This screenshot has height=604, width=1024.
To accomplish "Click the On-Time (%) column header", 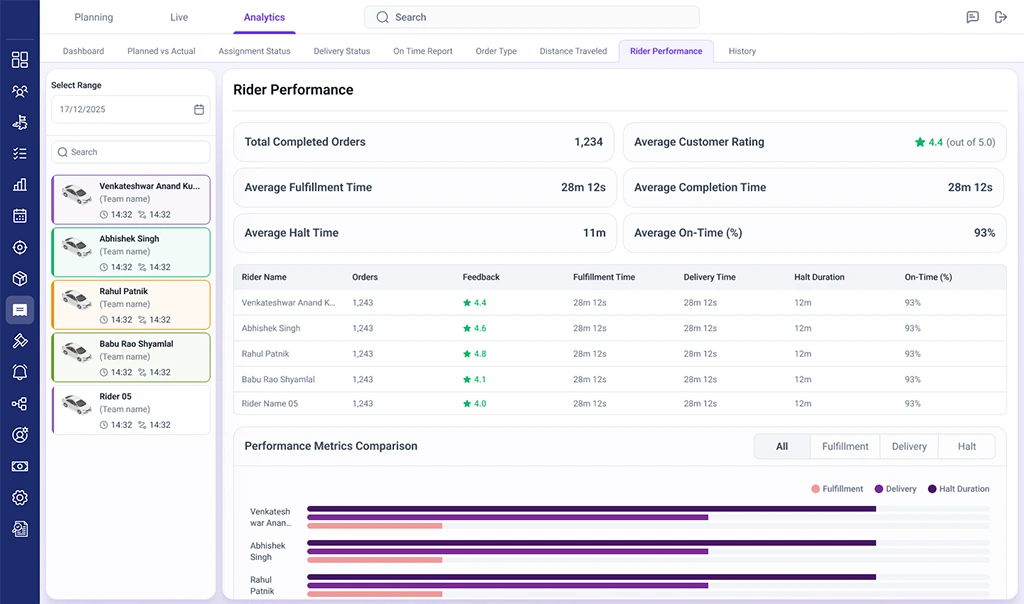I will [x=928, y=277].
